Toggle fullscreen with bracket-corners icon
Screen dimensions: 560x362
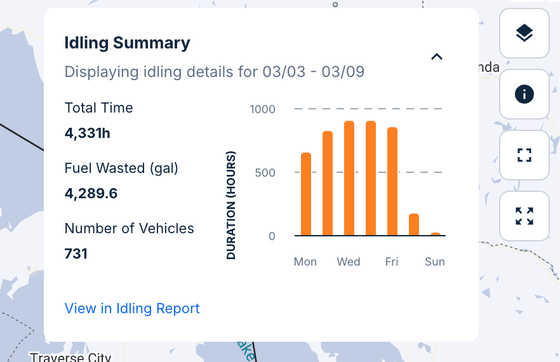point(524,155)
